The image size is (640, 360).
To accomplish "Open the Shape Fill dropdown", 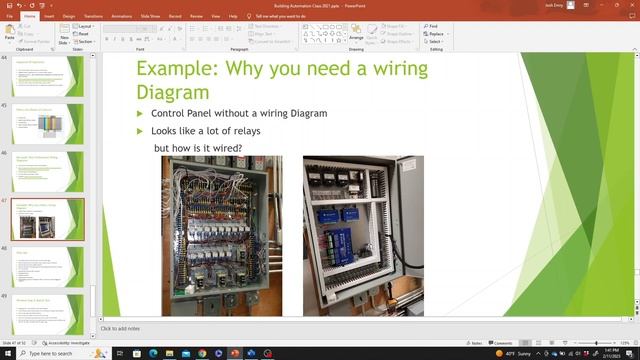I will click(393, 26).
